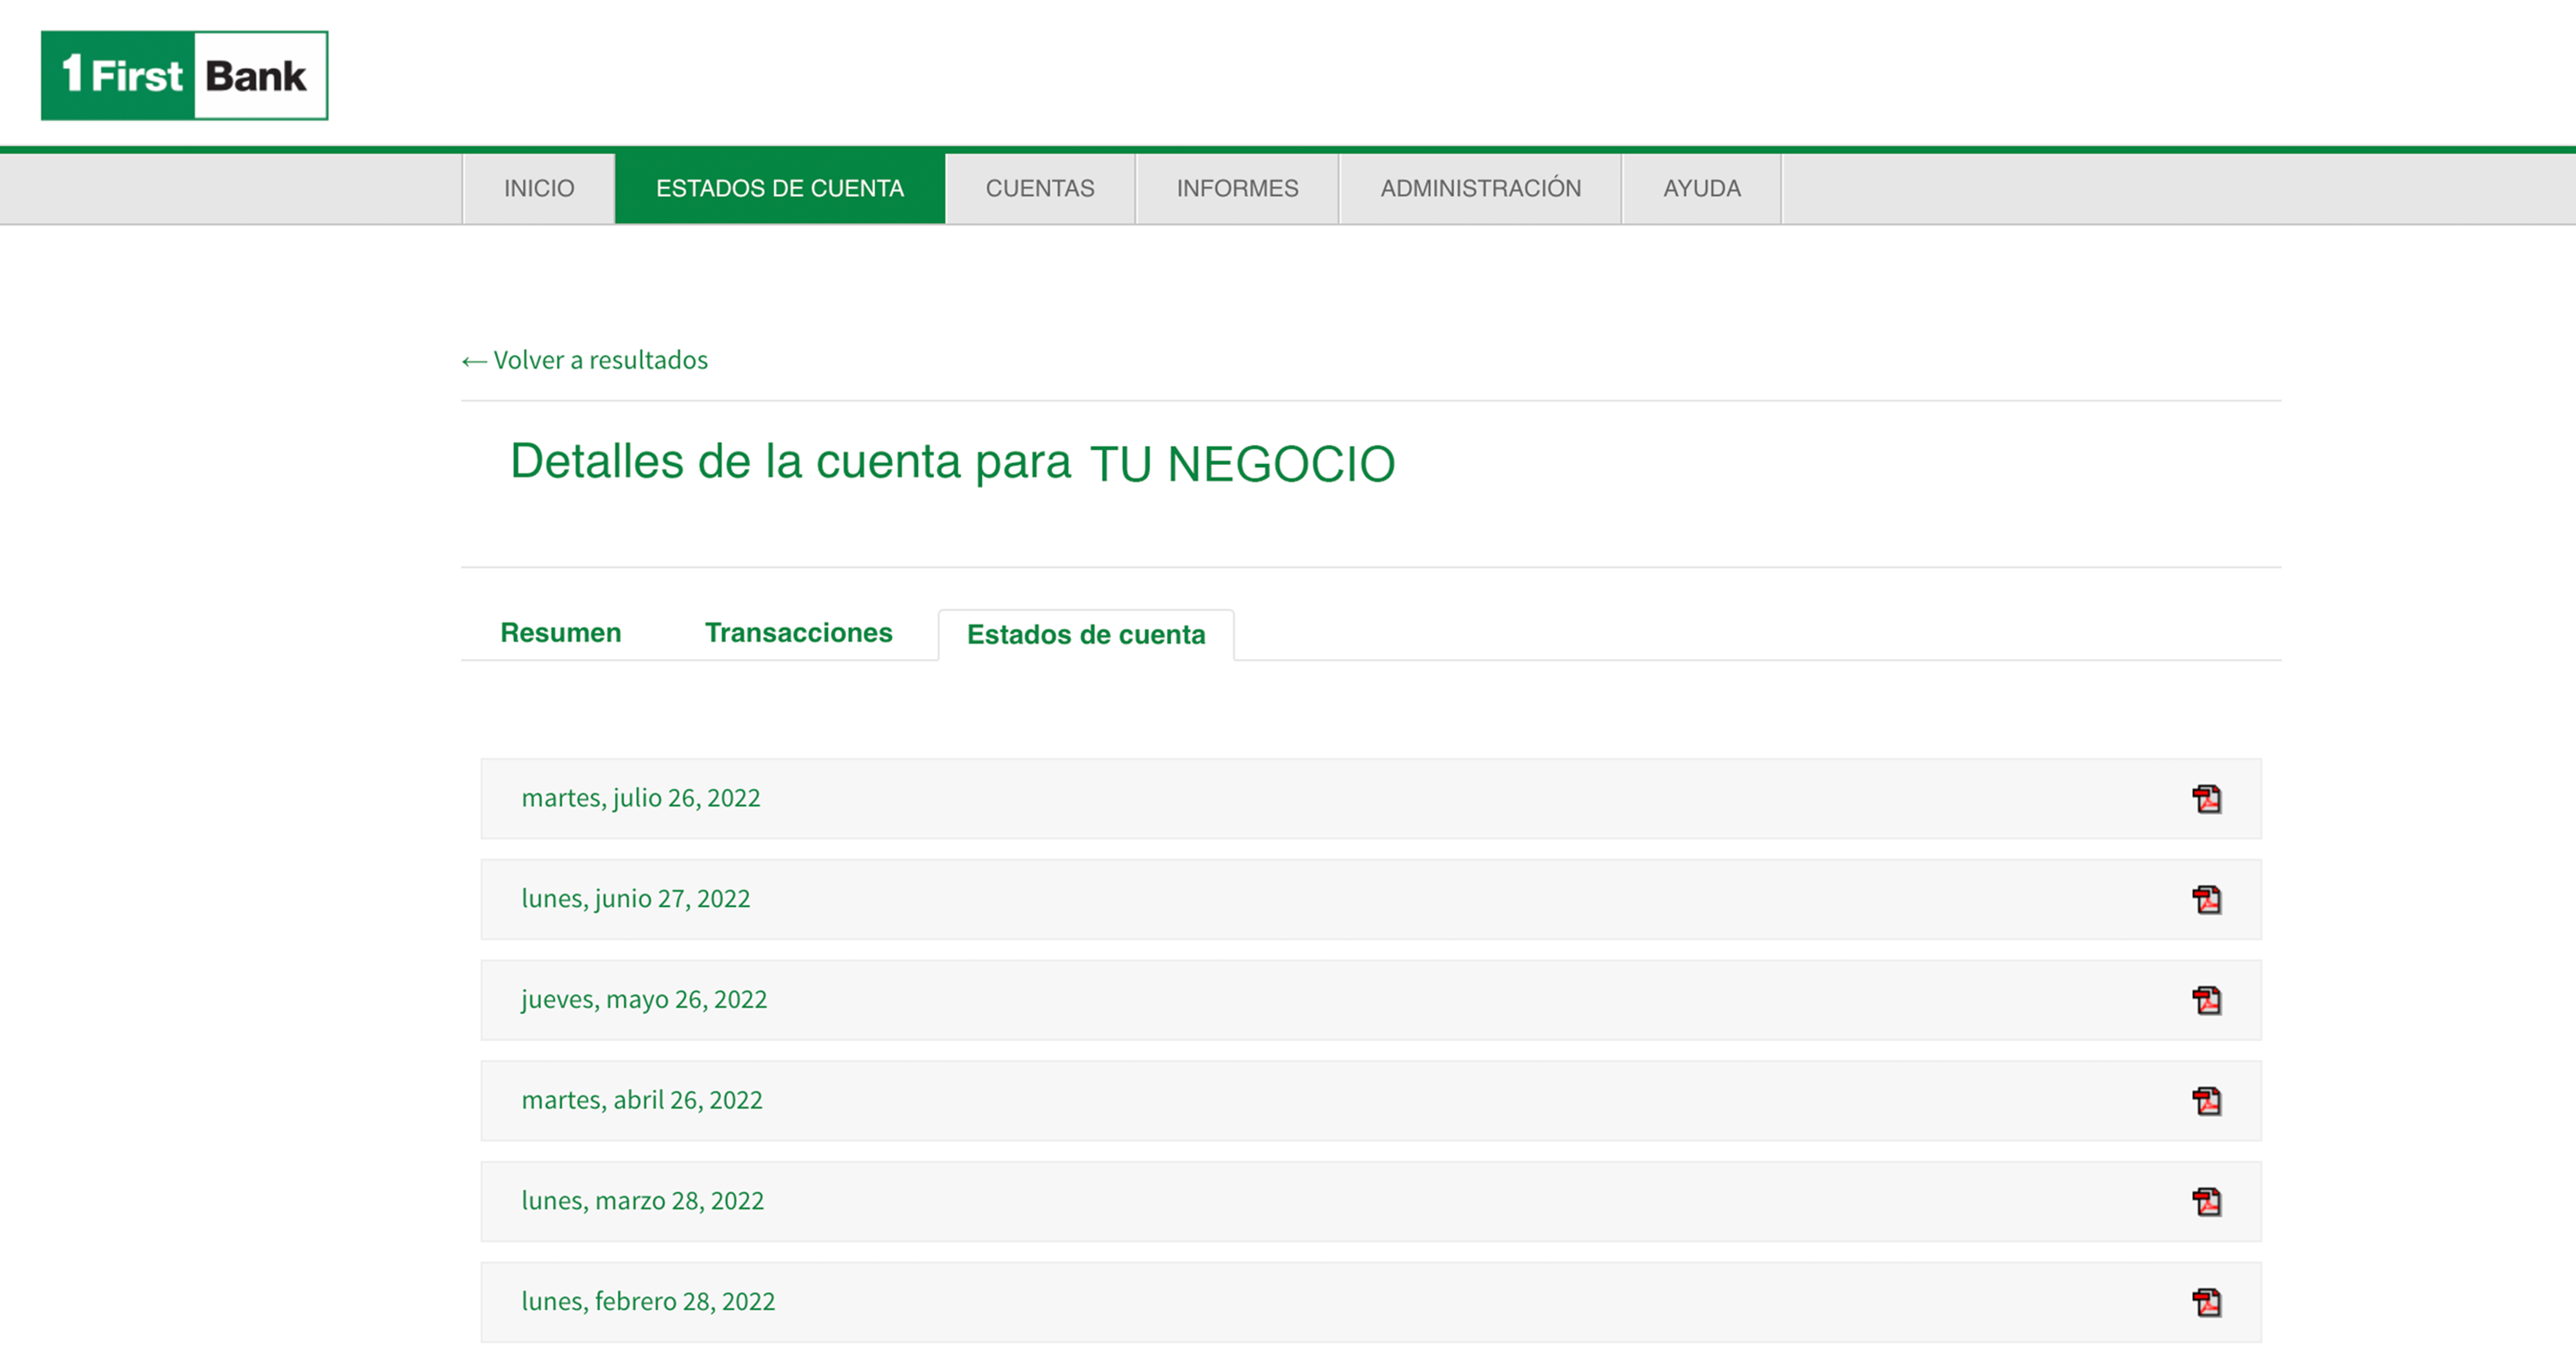This screenshot has width=2576, height=1359.
Task: Download PDF for lunes, junio 27, 2022
Action: [x=2207, y=900]
